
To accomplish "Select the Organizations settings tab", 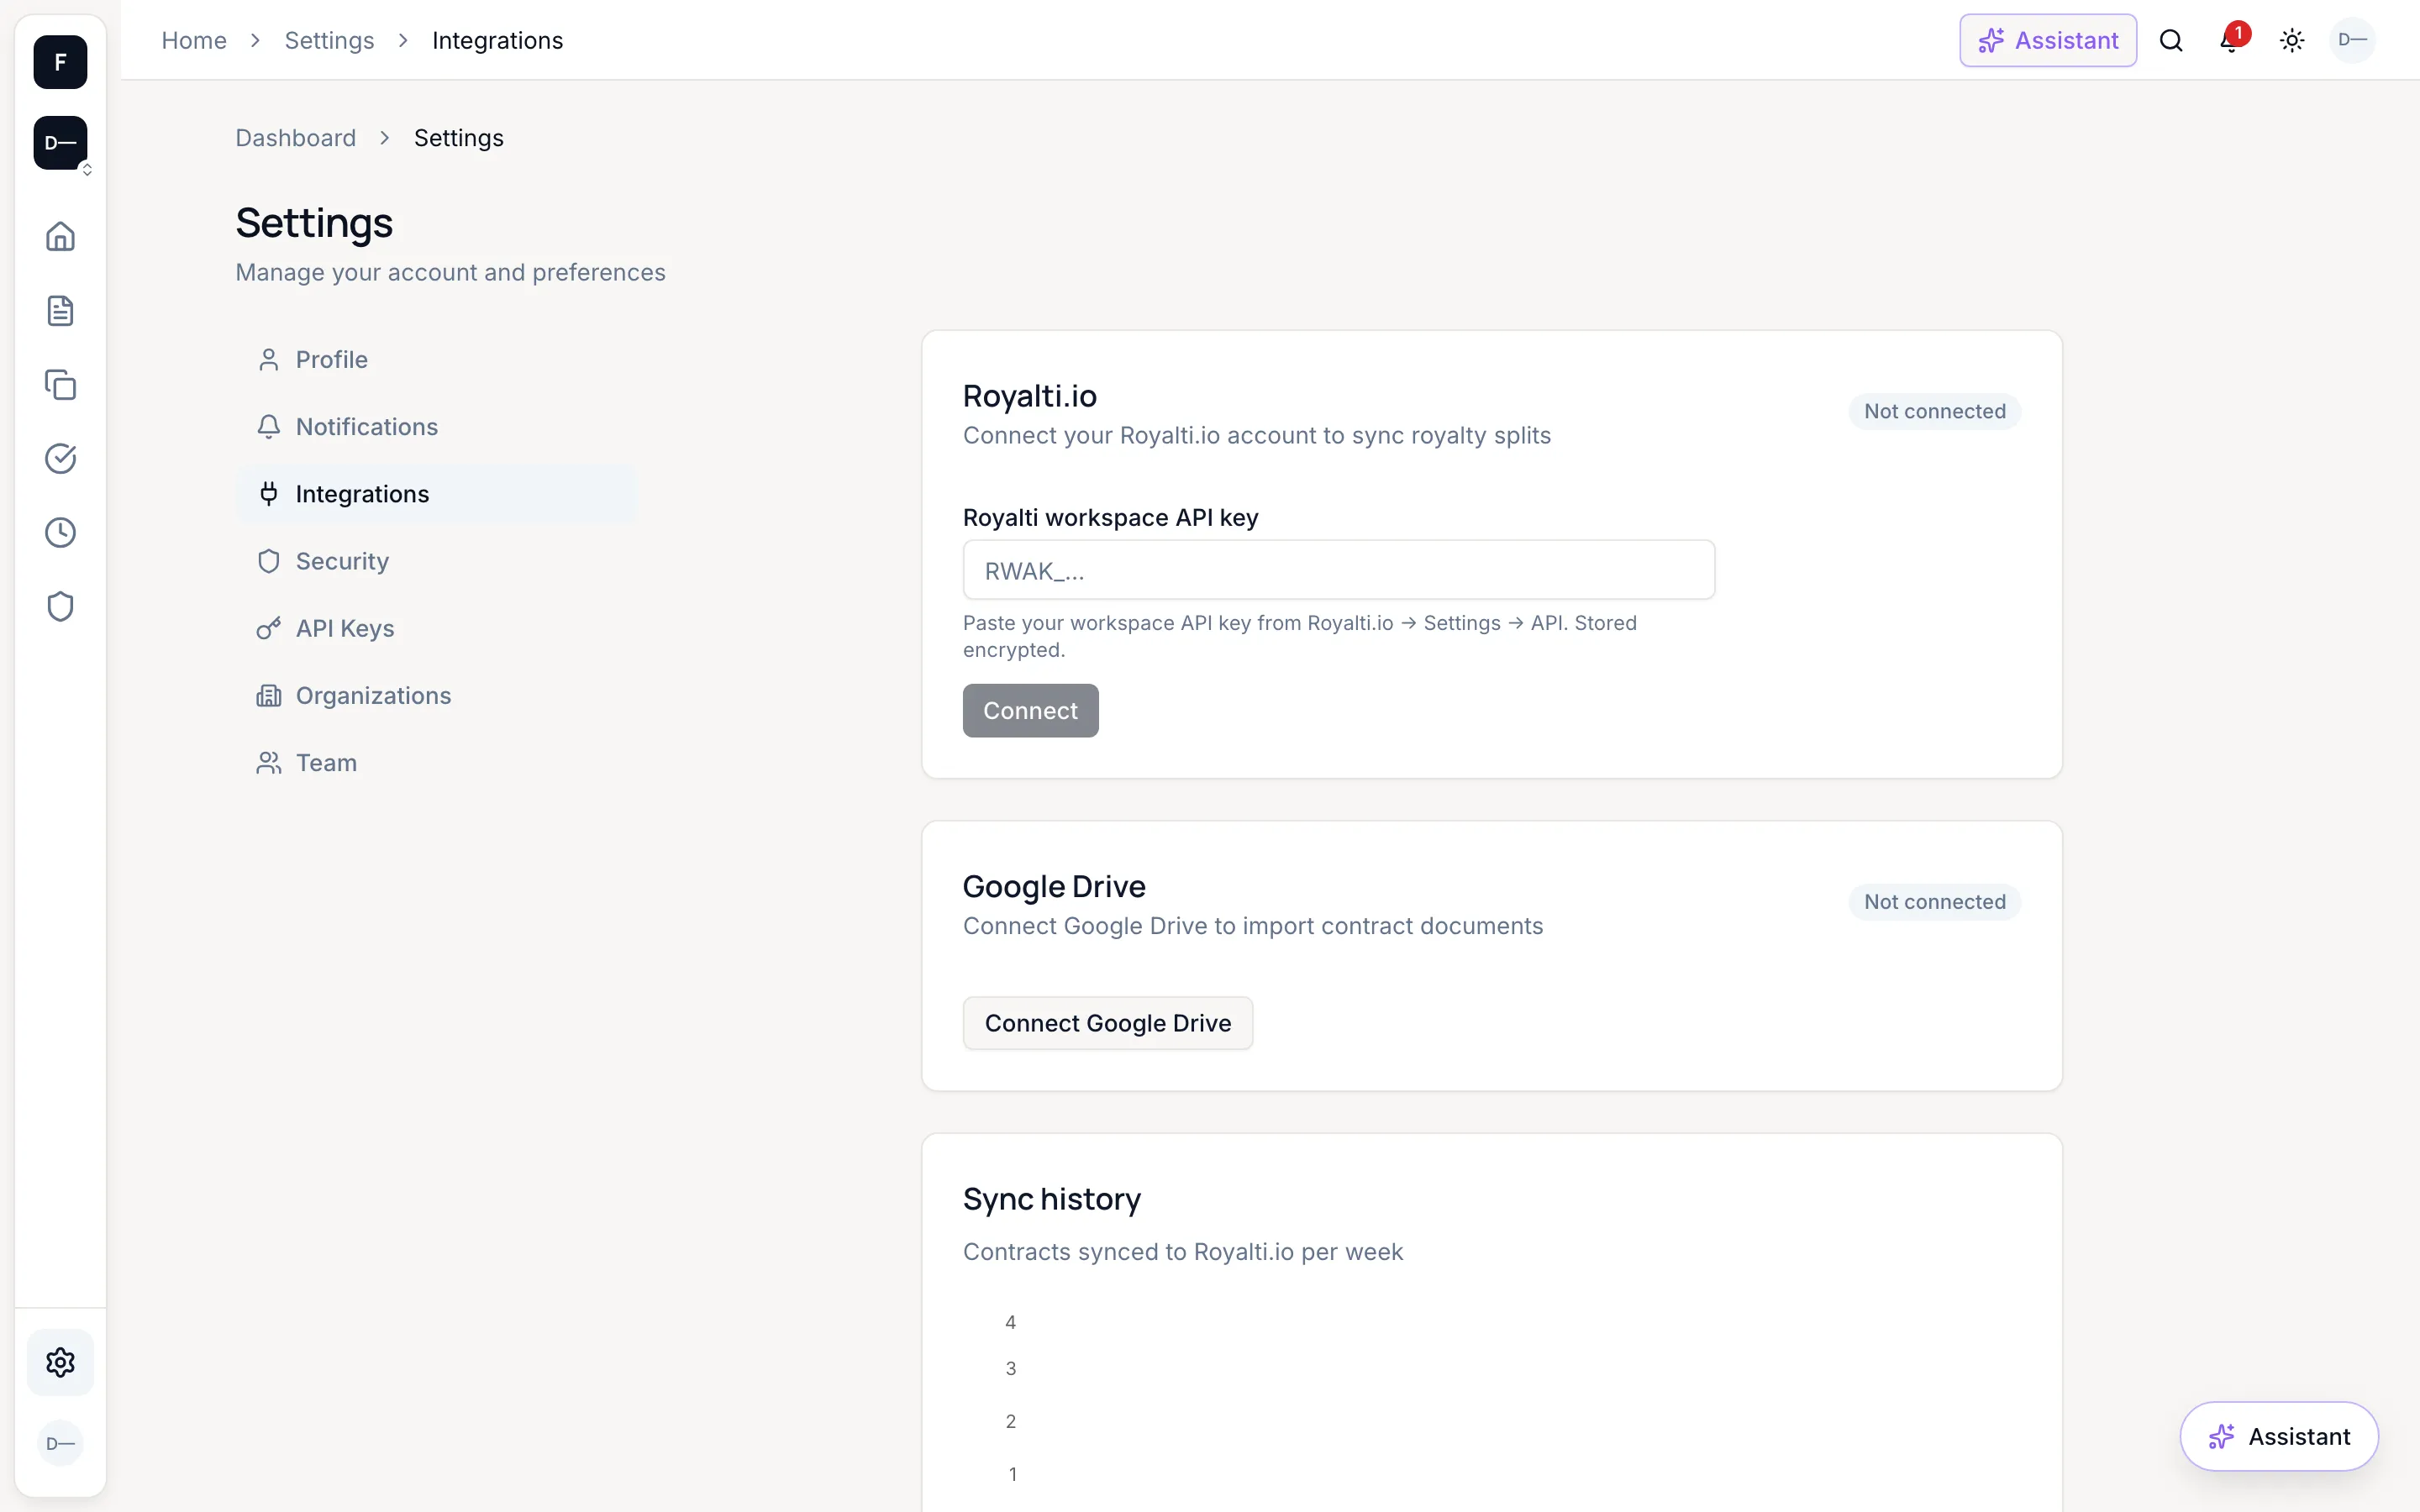I will tap(435, 695).
